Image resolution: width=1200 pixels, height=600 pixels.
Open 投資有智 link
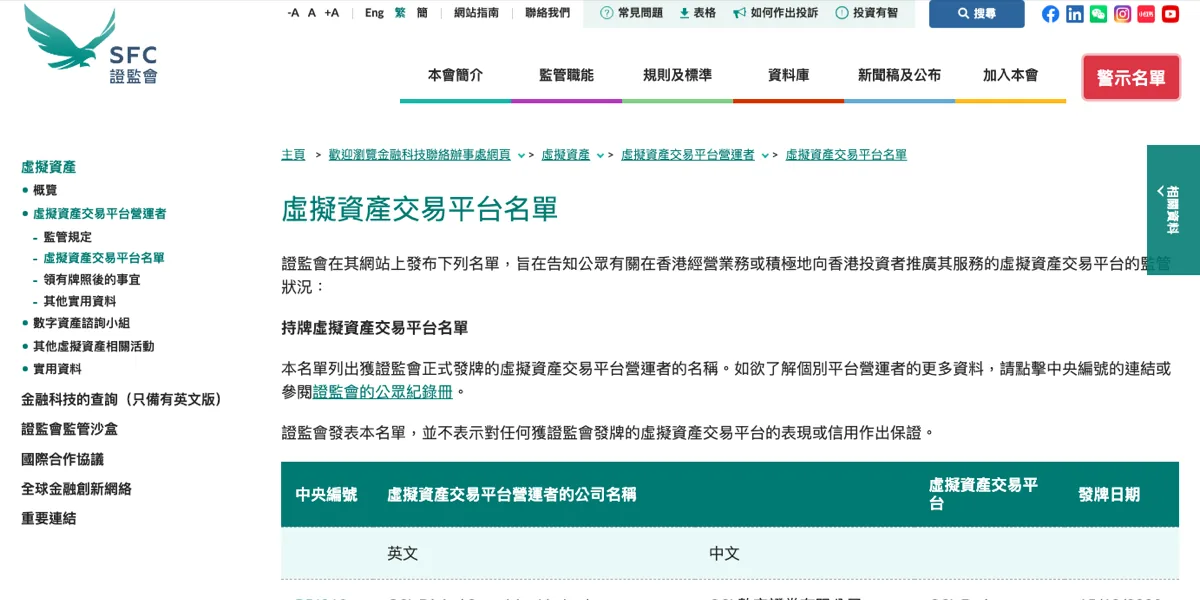(866, 13)
